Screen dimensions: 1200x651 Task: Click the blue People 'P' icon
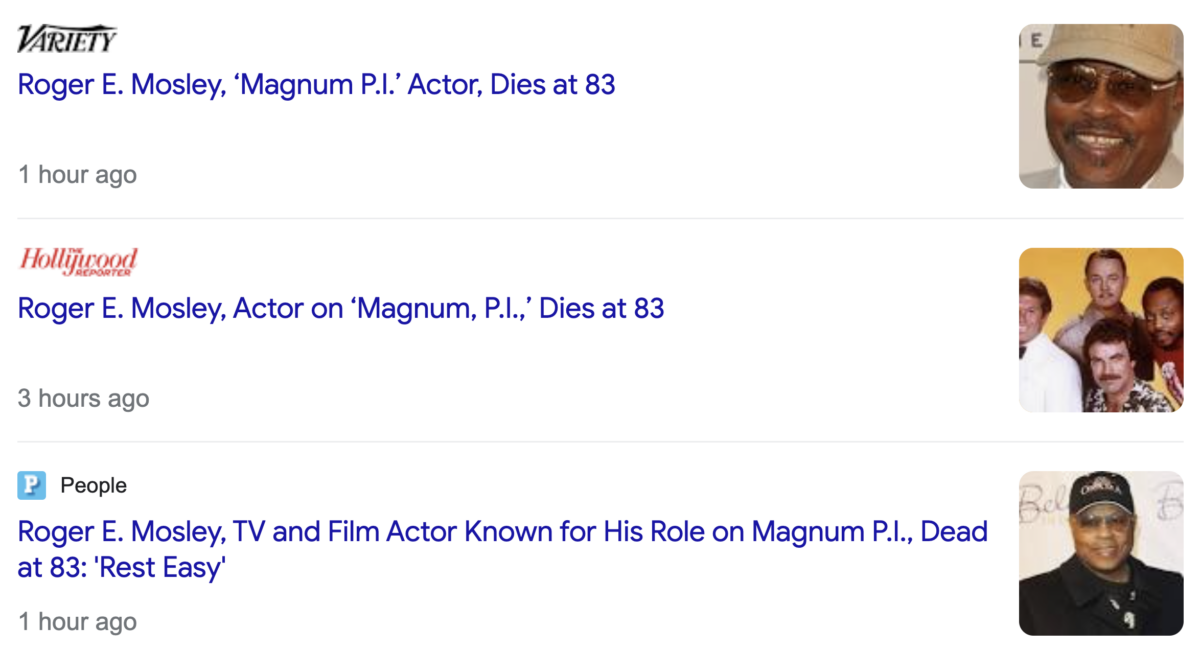click(32, 486)
